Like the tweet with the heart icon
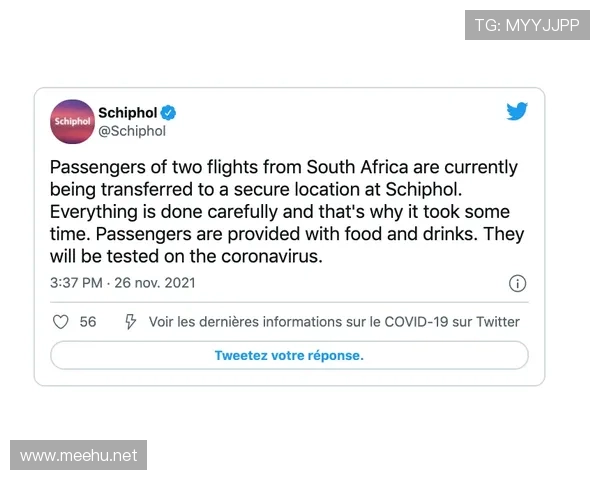The width and height of the screenshot is (600, 480). point(60,322)
